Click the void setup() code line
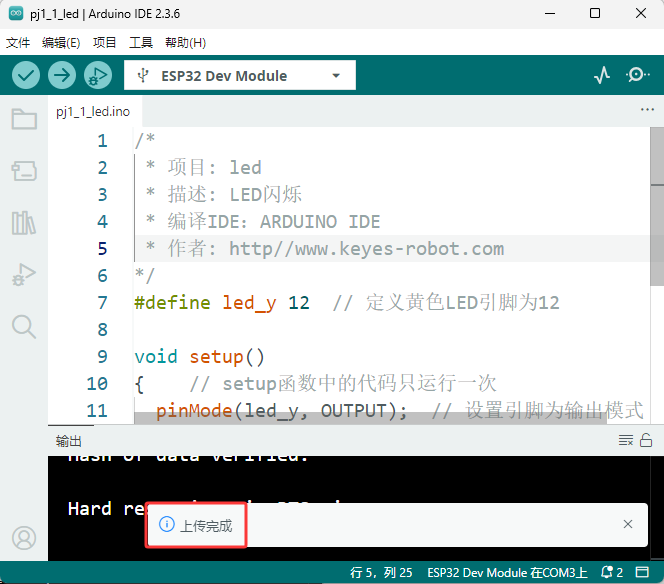The height and width of the screenshot is (584, 664). coord(199,357)
